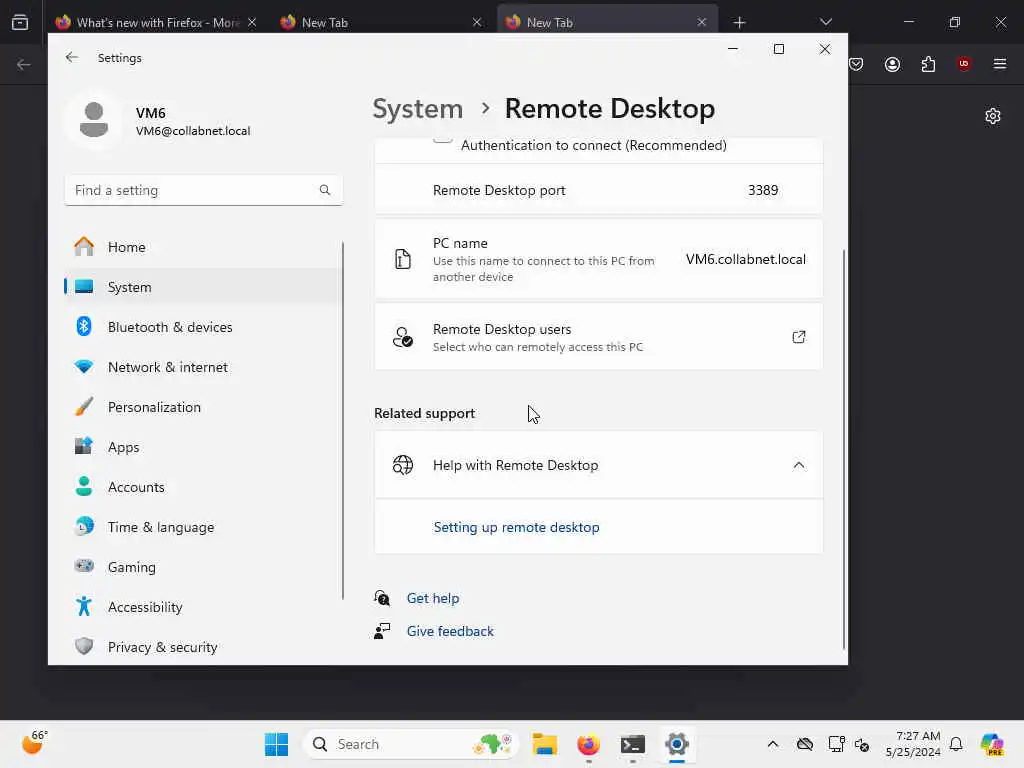1024x768 pixels.
Task: Open Personalization settings
Action: 203,407
